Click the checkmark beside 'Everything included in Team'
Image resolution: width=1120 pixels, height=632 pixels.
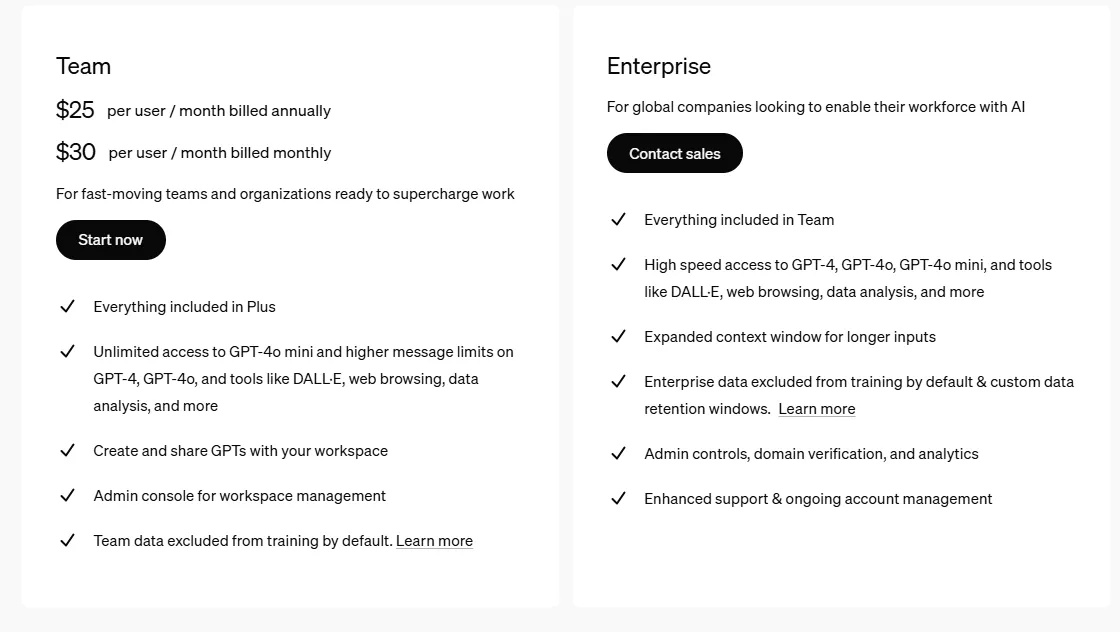coord(618,219)
